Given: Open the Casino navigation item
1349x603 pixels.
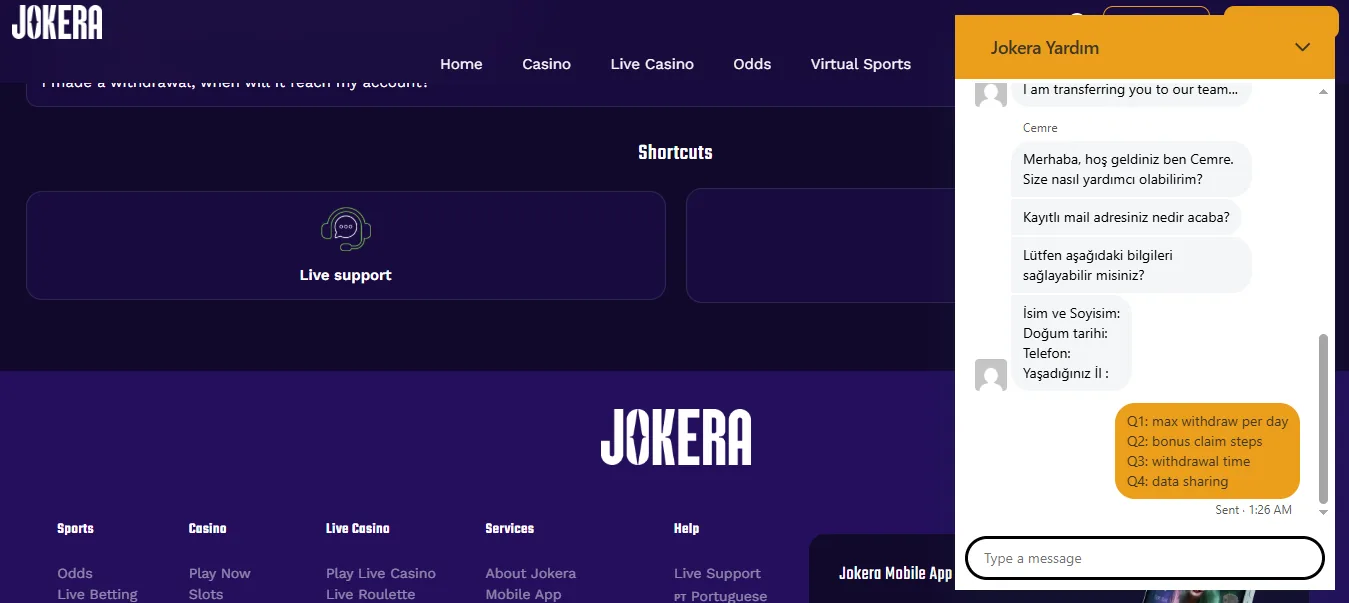Looking at the screenshot, I should (546, 64).
